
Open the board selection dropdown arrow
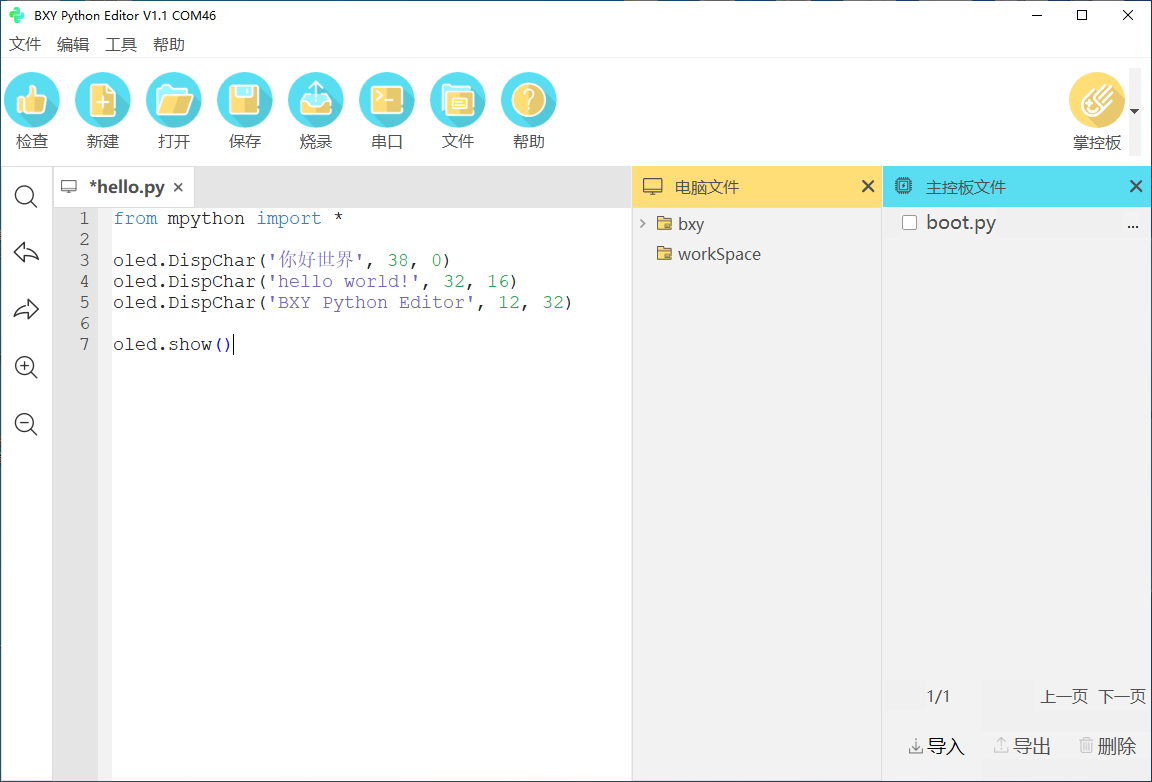pos(1134,112)
